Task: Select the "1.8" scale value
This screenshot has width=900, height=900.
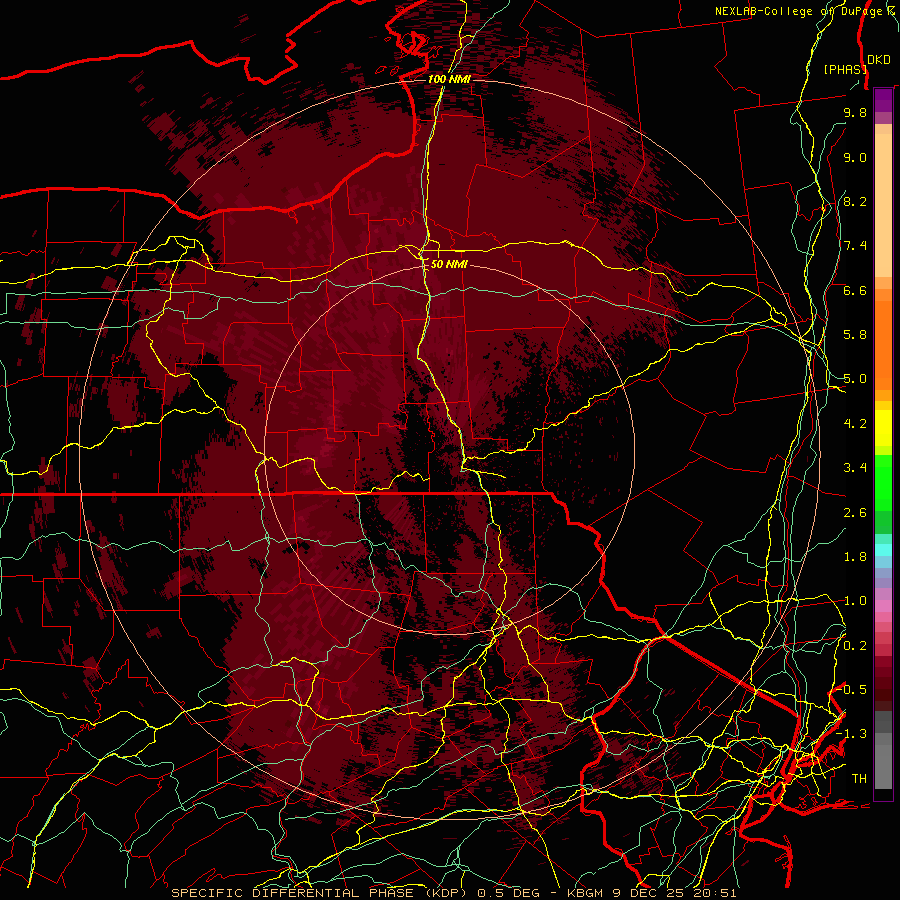Action: pos(855,557)
